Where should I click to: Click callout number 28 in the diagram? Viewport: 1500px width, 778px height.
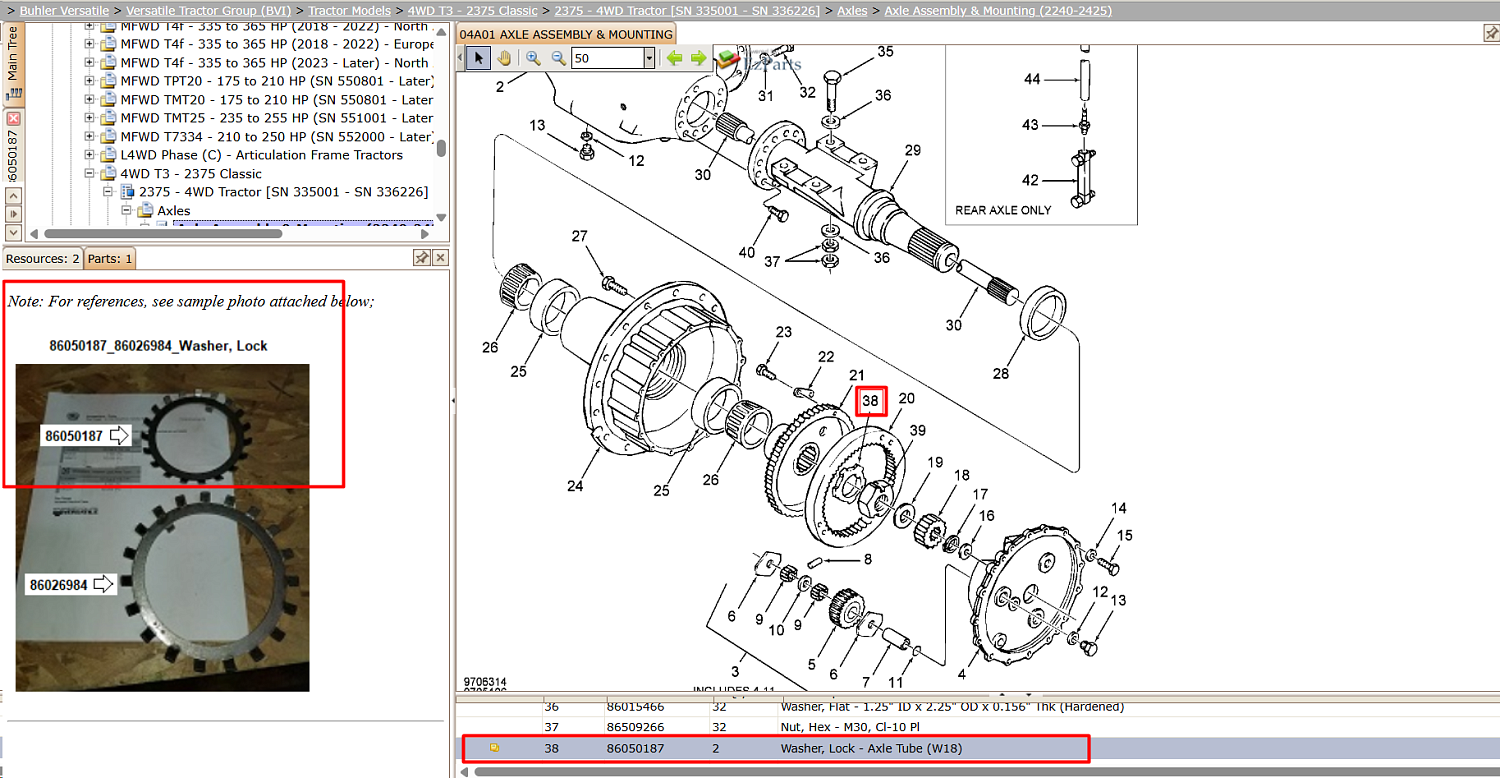coord(1001,374)
